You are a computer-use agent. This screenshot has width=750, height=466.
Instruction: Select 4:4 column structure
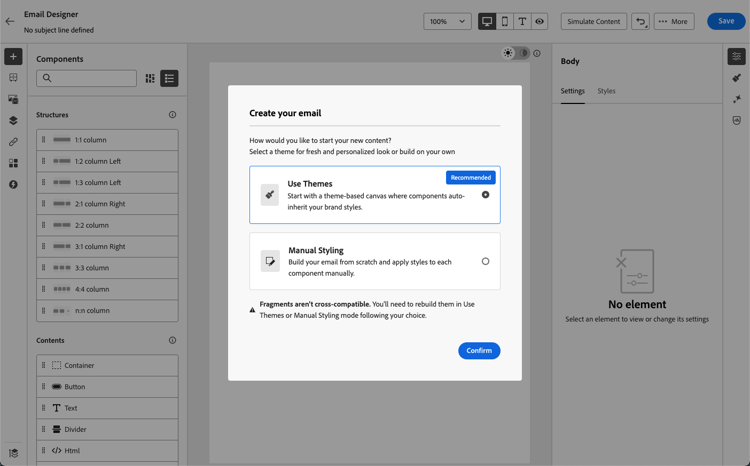tap(107, 289)
